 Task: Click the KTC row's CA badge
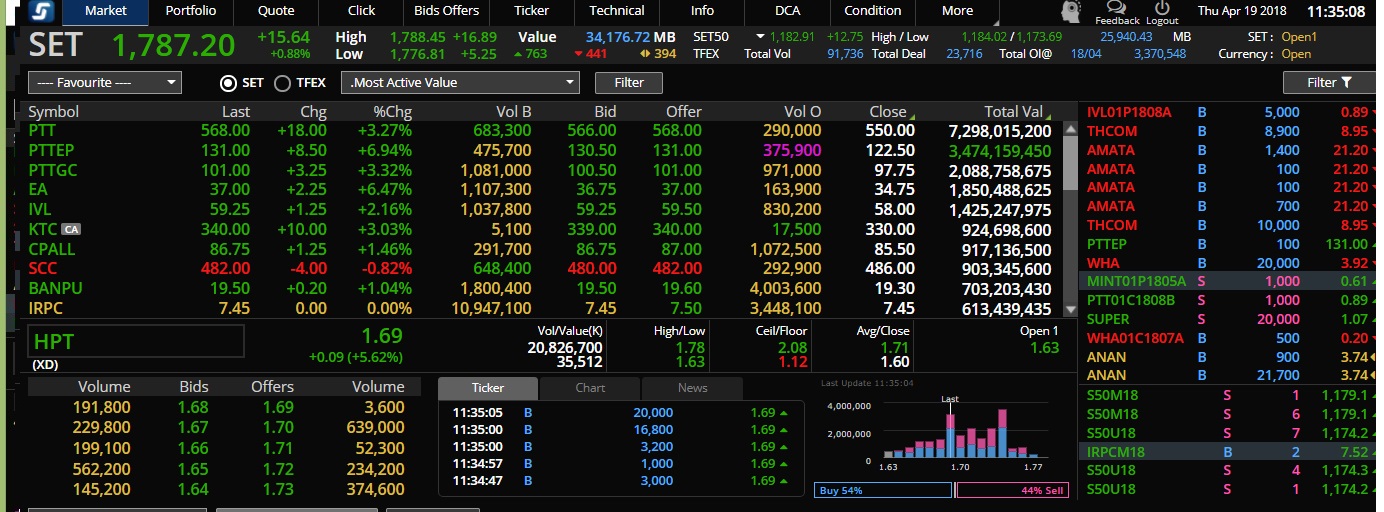[70, 229]
